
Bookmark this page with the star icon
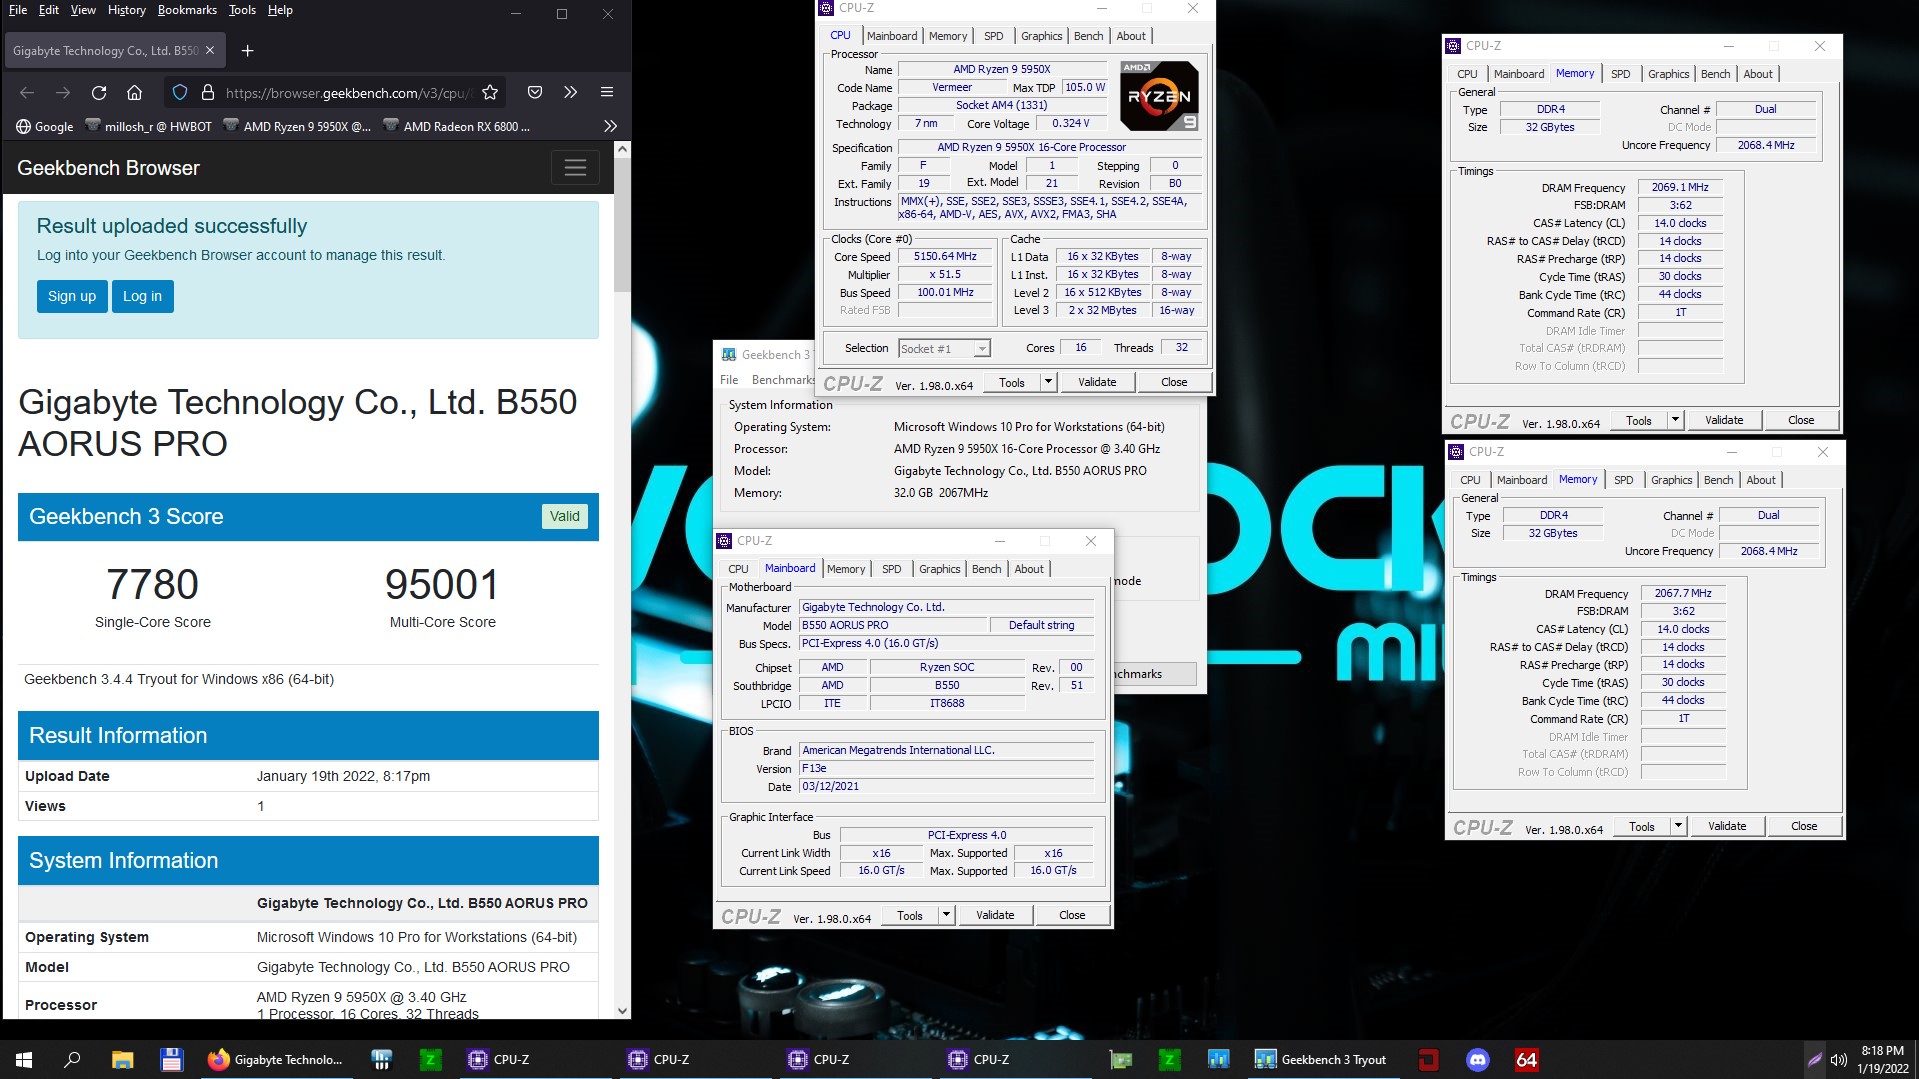point(490,93)
